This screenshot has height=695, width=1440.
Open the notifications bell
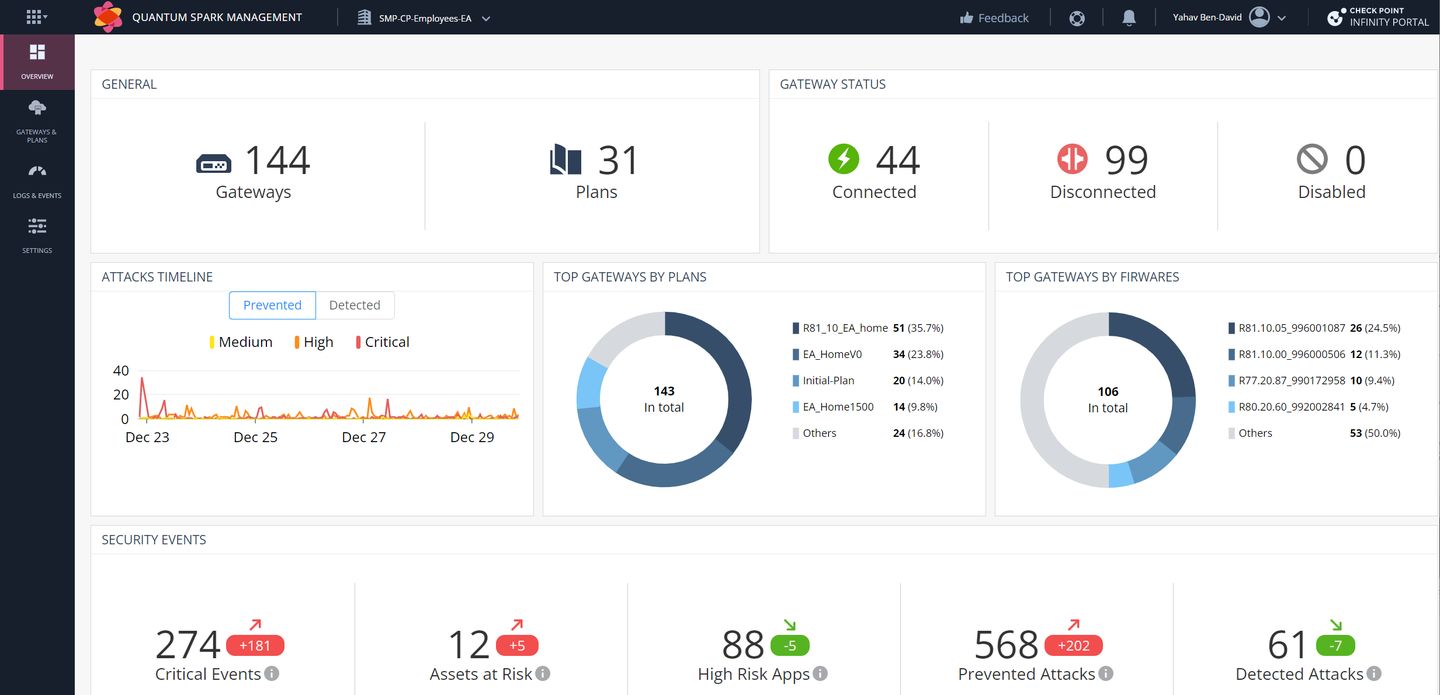[x=1129, y=16]
